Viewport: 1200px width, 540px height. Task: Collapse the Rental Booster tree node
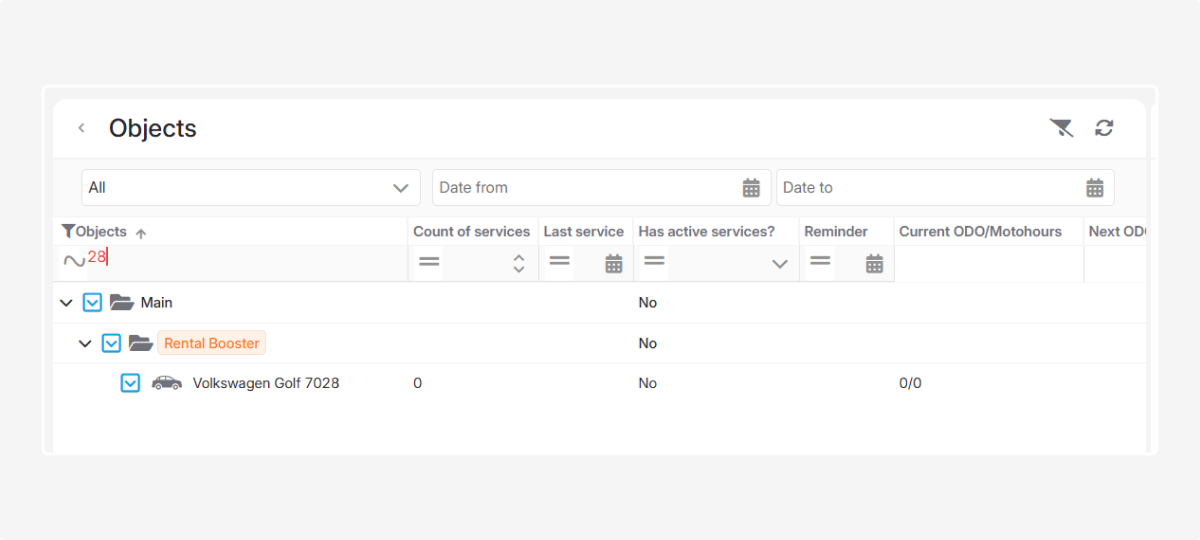pyautogui.click(x=86, y=343)
